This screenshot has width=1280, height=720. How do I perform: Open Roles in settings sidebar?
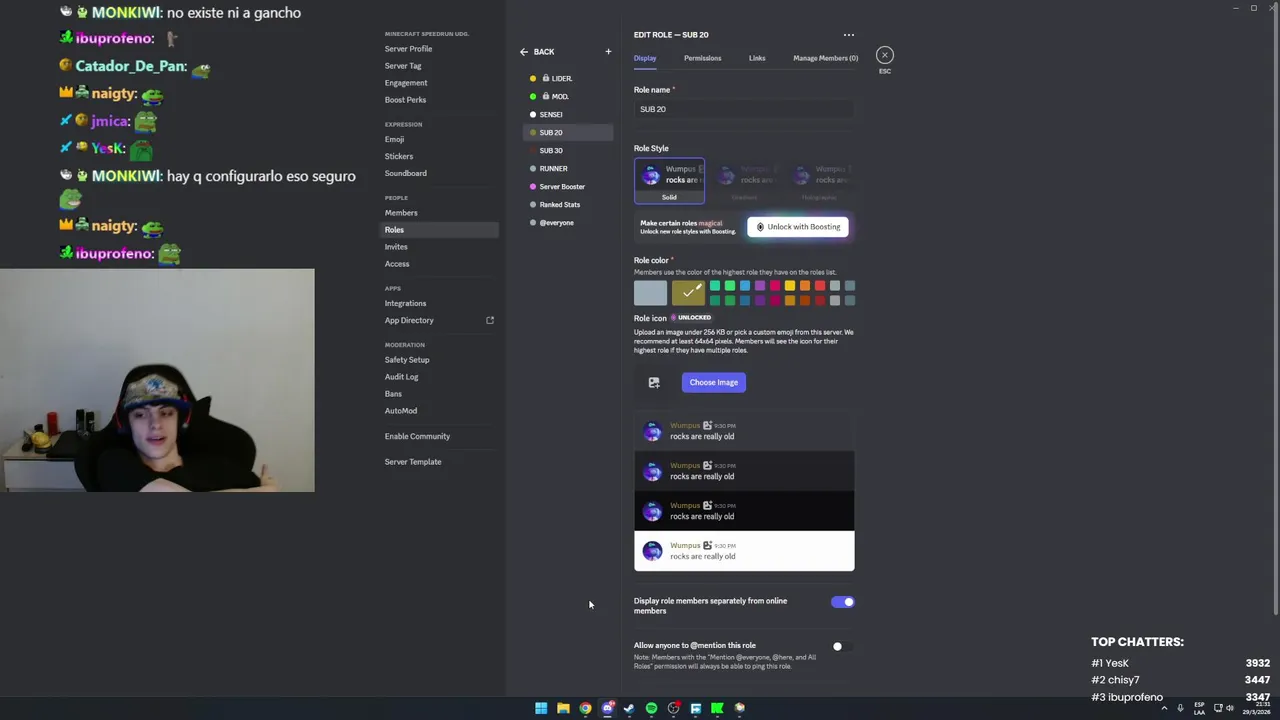[440, 230]
